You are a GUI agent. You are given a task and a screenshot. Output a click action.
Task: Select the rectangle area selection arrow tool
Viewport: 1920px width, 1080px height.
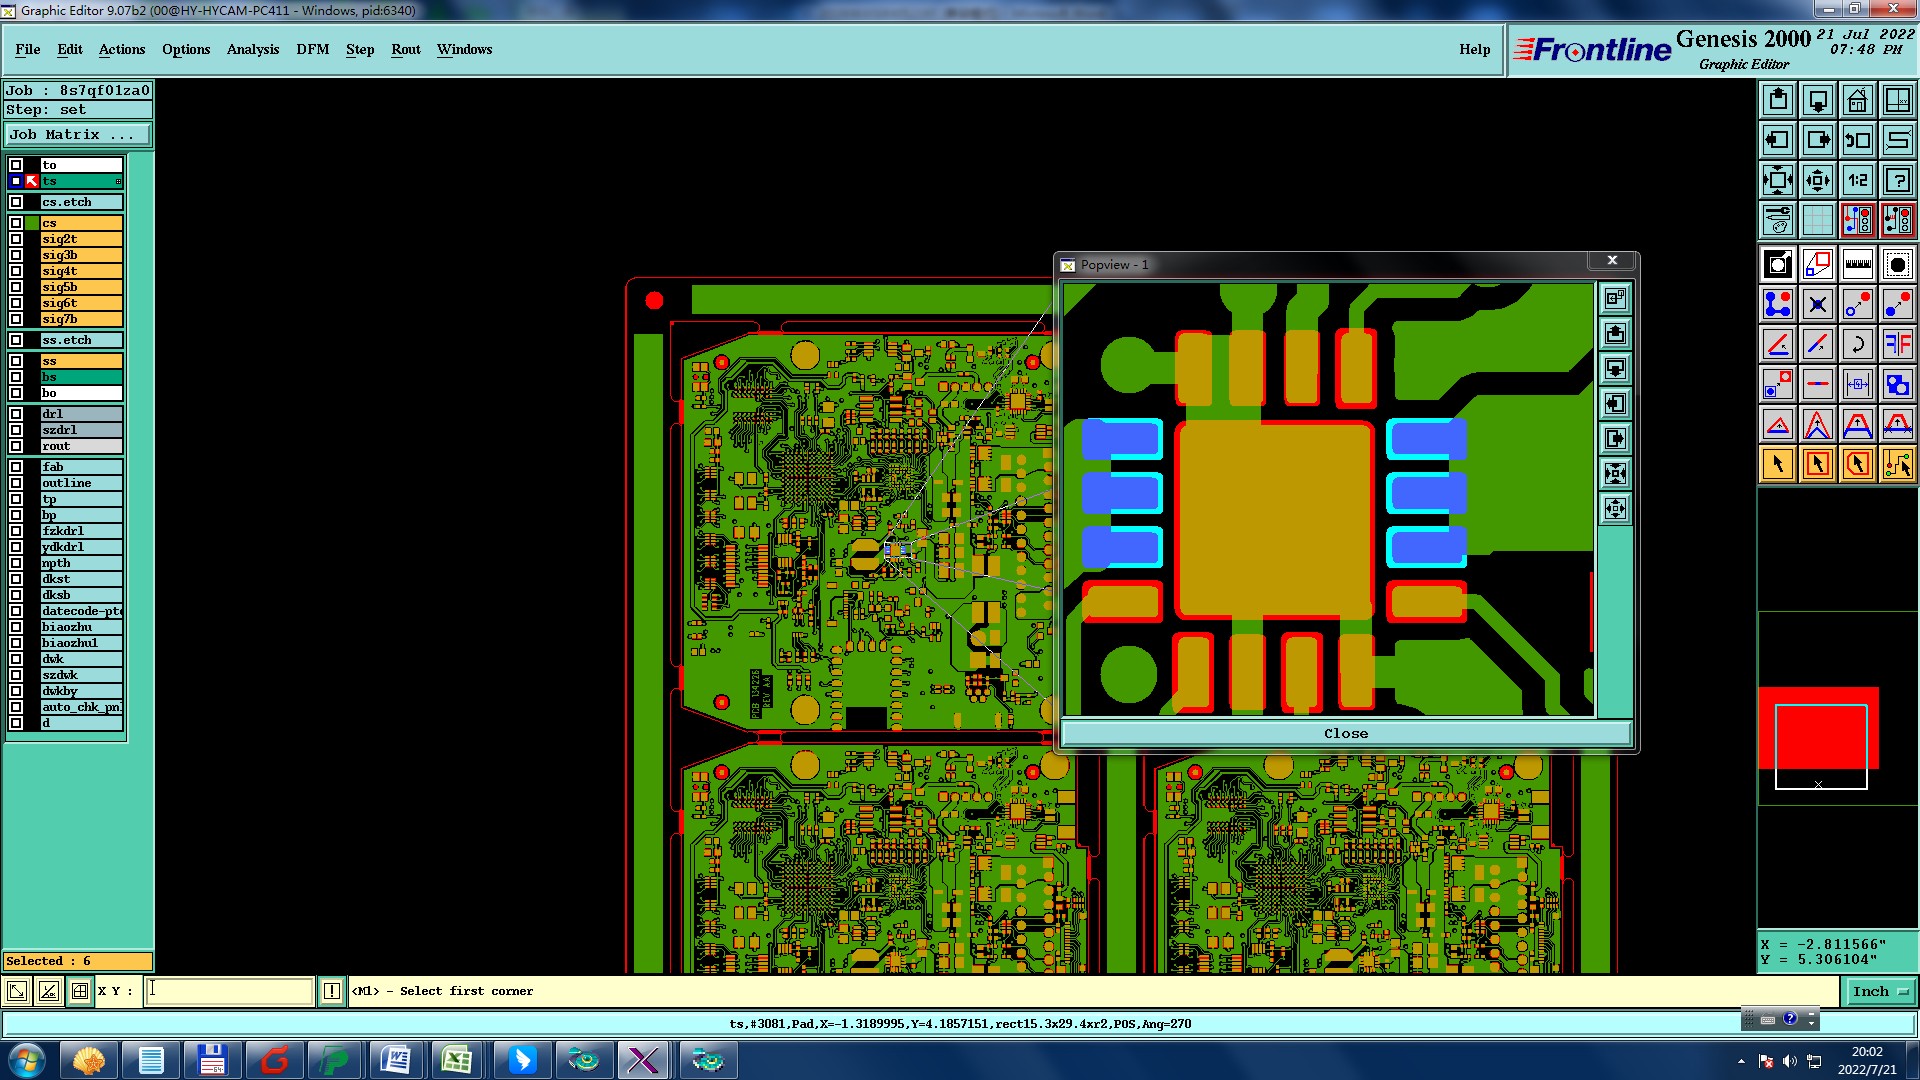pos(1817,464)
